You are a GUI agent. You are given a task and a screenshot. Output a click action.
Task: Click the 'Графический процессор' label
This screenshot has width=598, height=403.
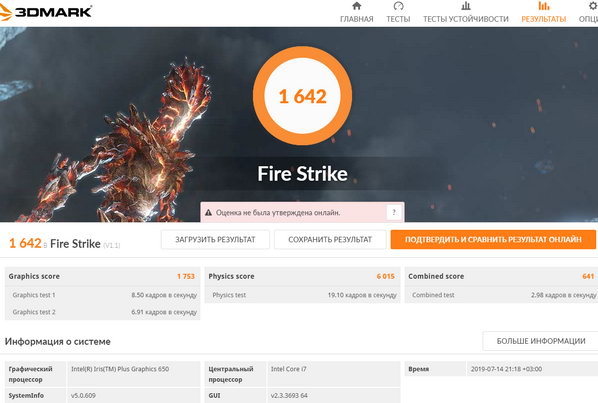31,374
